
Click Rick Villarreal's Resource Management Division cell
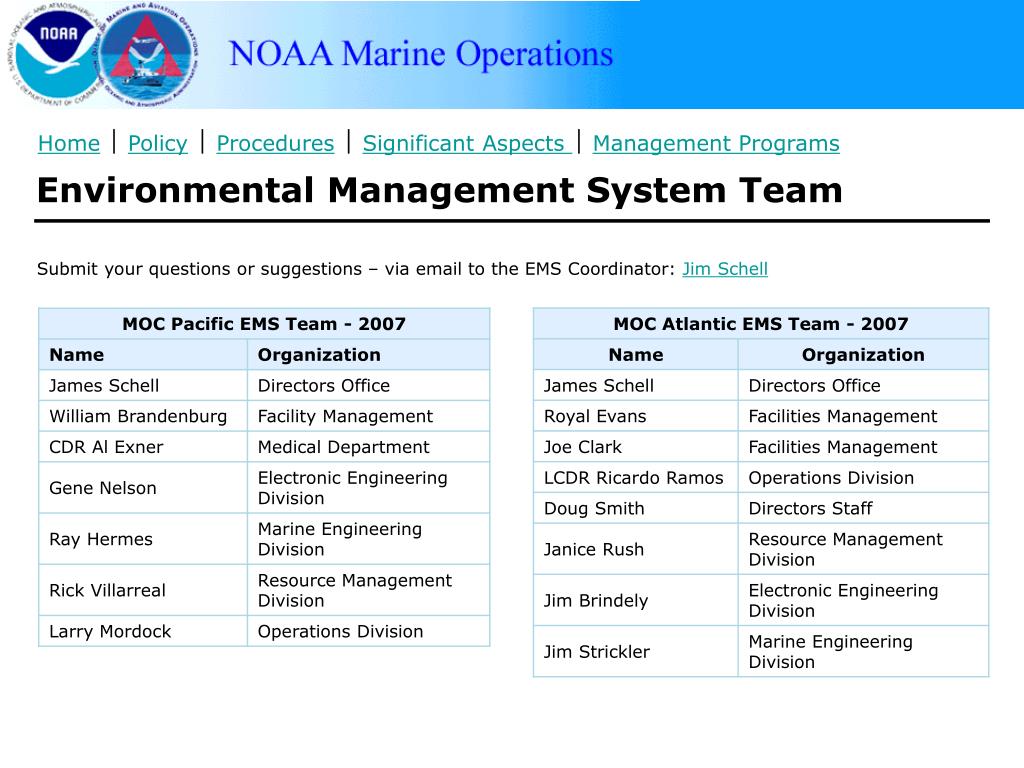tap(368, 590)
